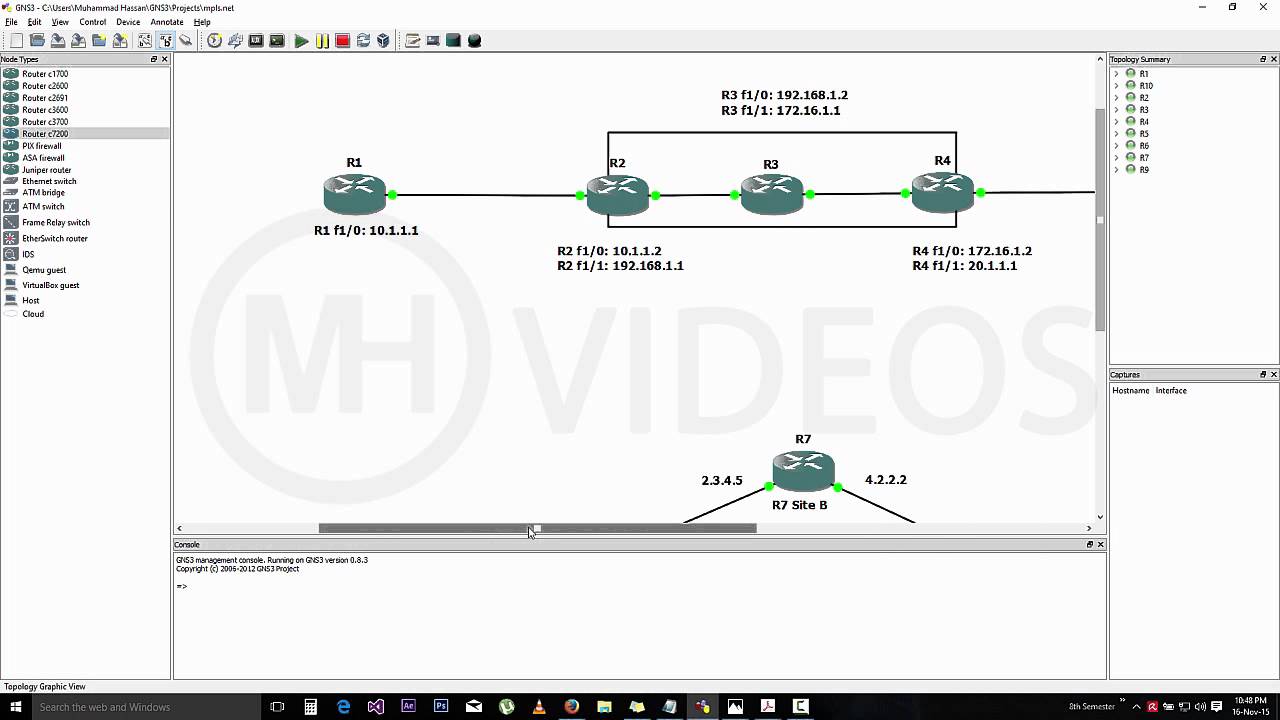Expand R4 in Topology Summary
Viewport: 1280px width, 720px height.
(x=1116, y=122)
